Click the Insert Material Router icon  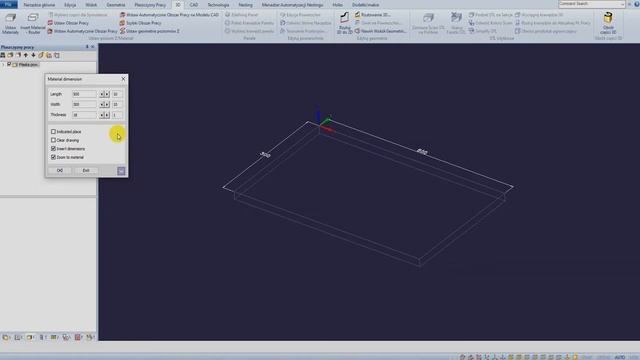click(x=33, y=23)
